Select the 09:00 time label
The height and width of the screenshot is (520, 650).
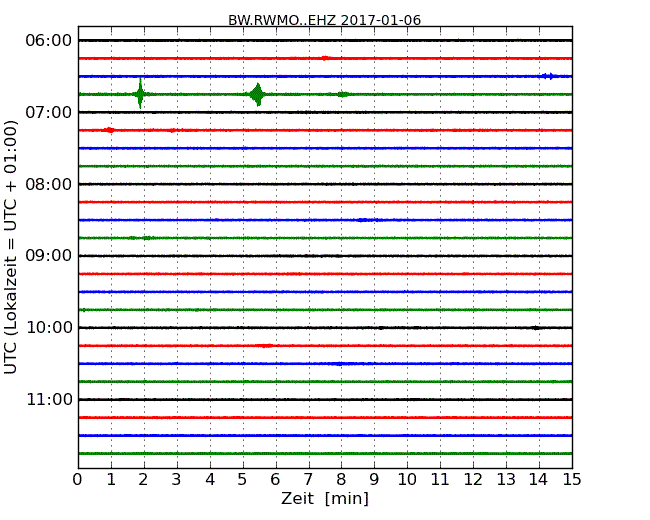49,256
